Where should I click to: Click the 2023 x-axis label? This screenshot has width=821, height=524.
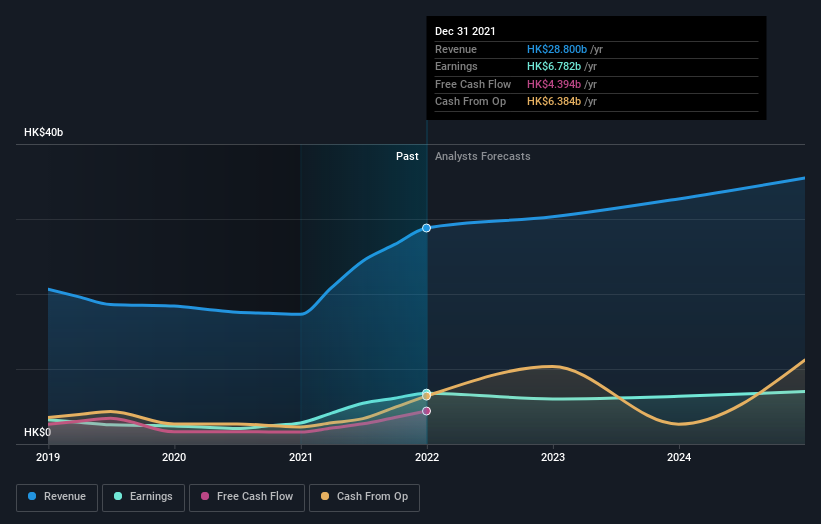(x=553, y=458)
